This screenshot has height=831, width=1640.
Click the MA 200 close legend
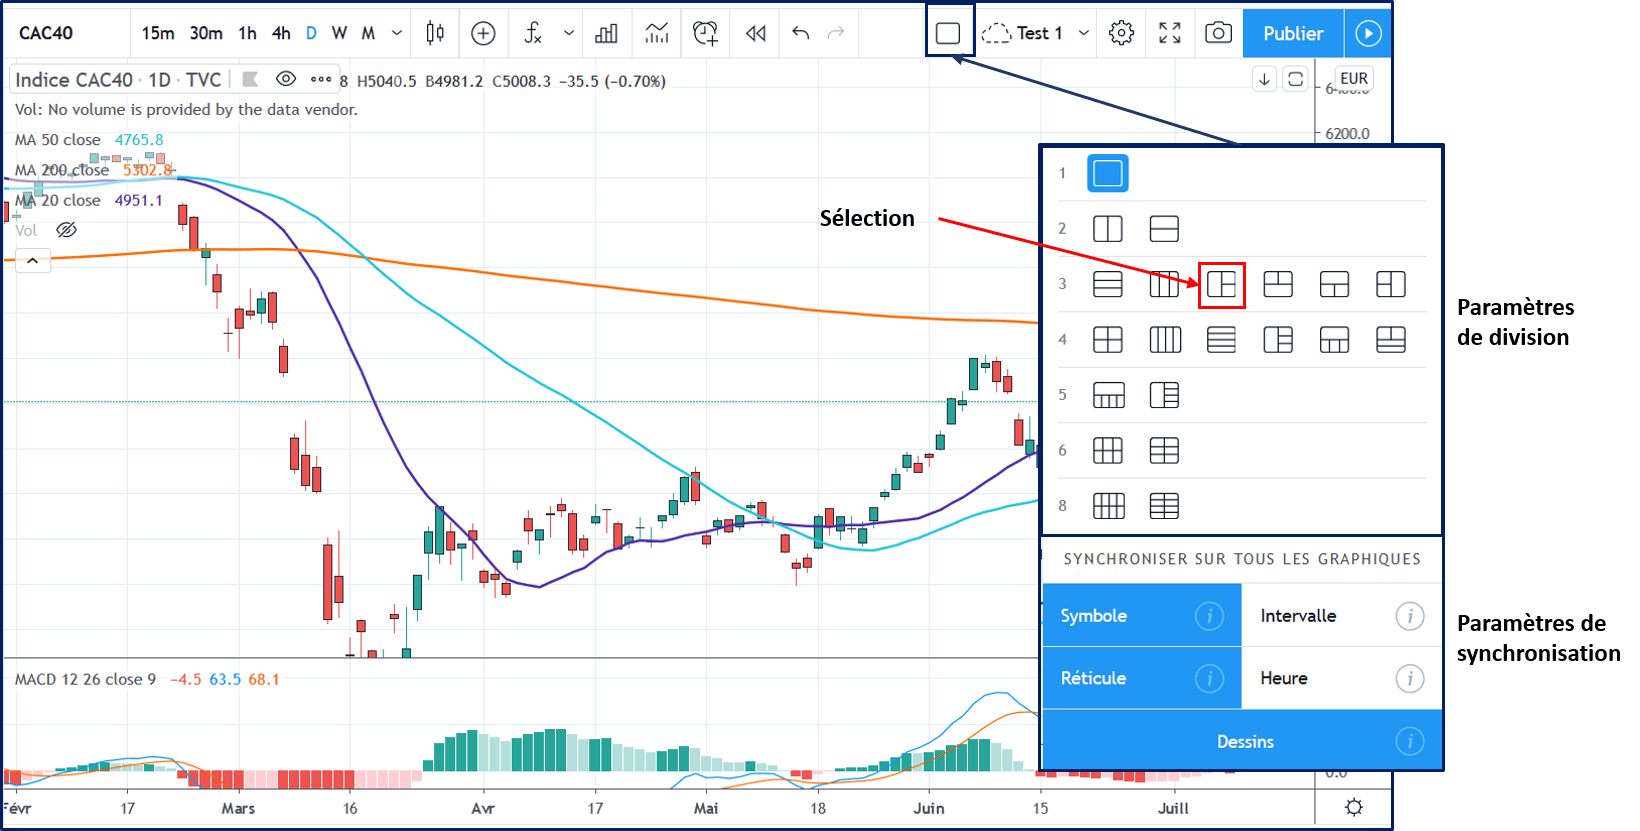(62, 170)
